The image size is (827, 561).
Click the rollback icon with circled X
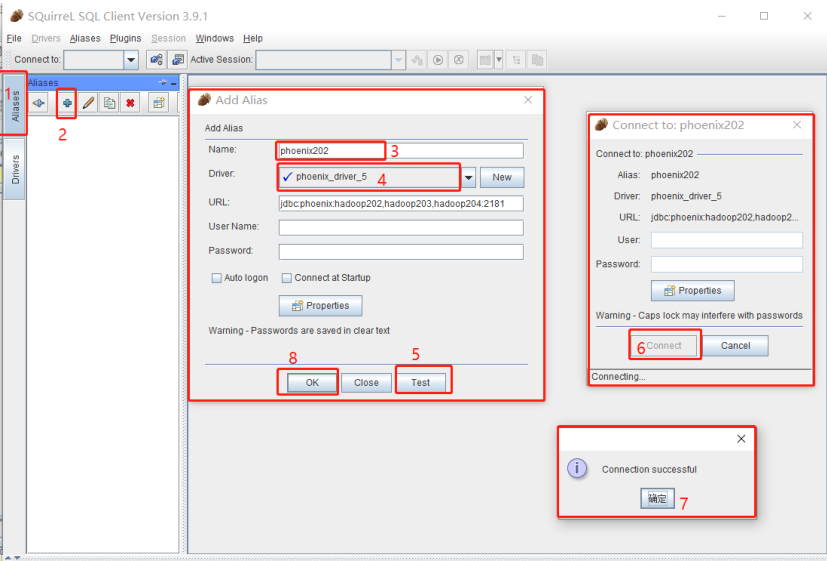point(459,60)
